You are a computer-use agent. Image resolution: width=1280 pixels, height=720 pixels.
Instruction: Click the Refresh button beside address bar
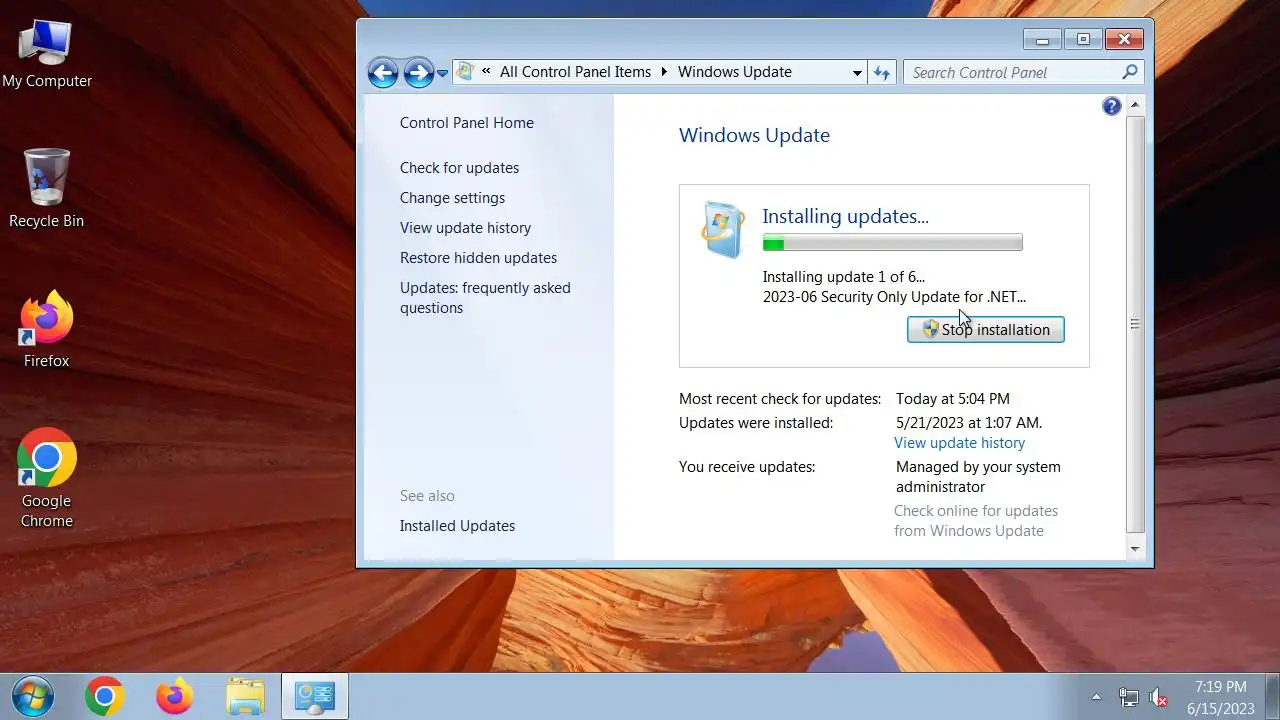(881, 72)
